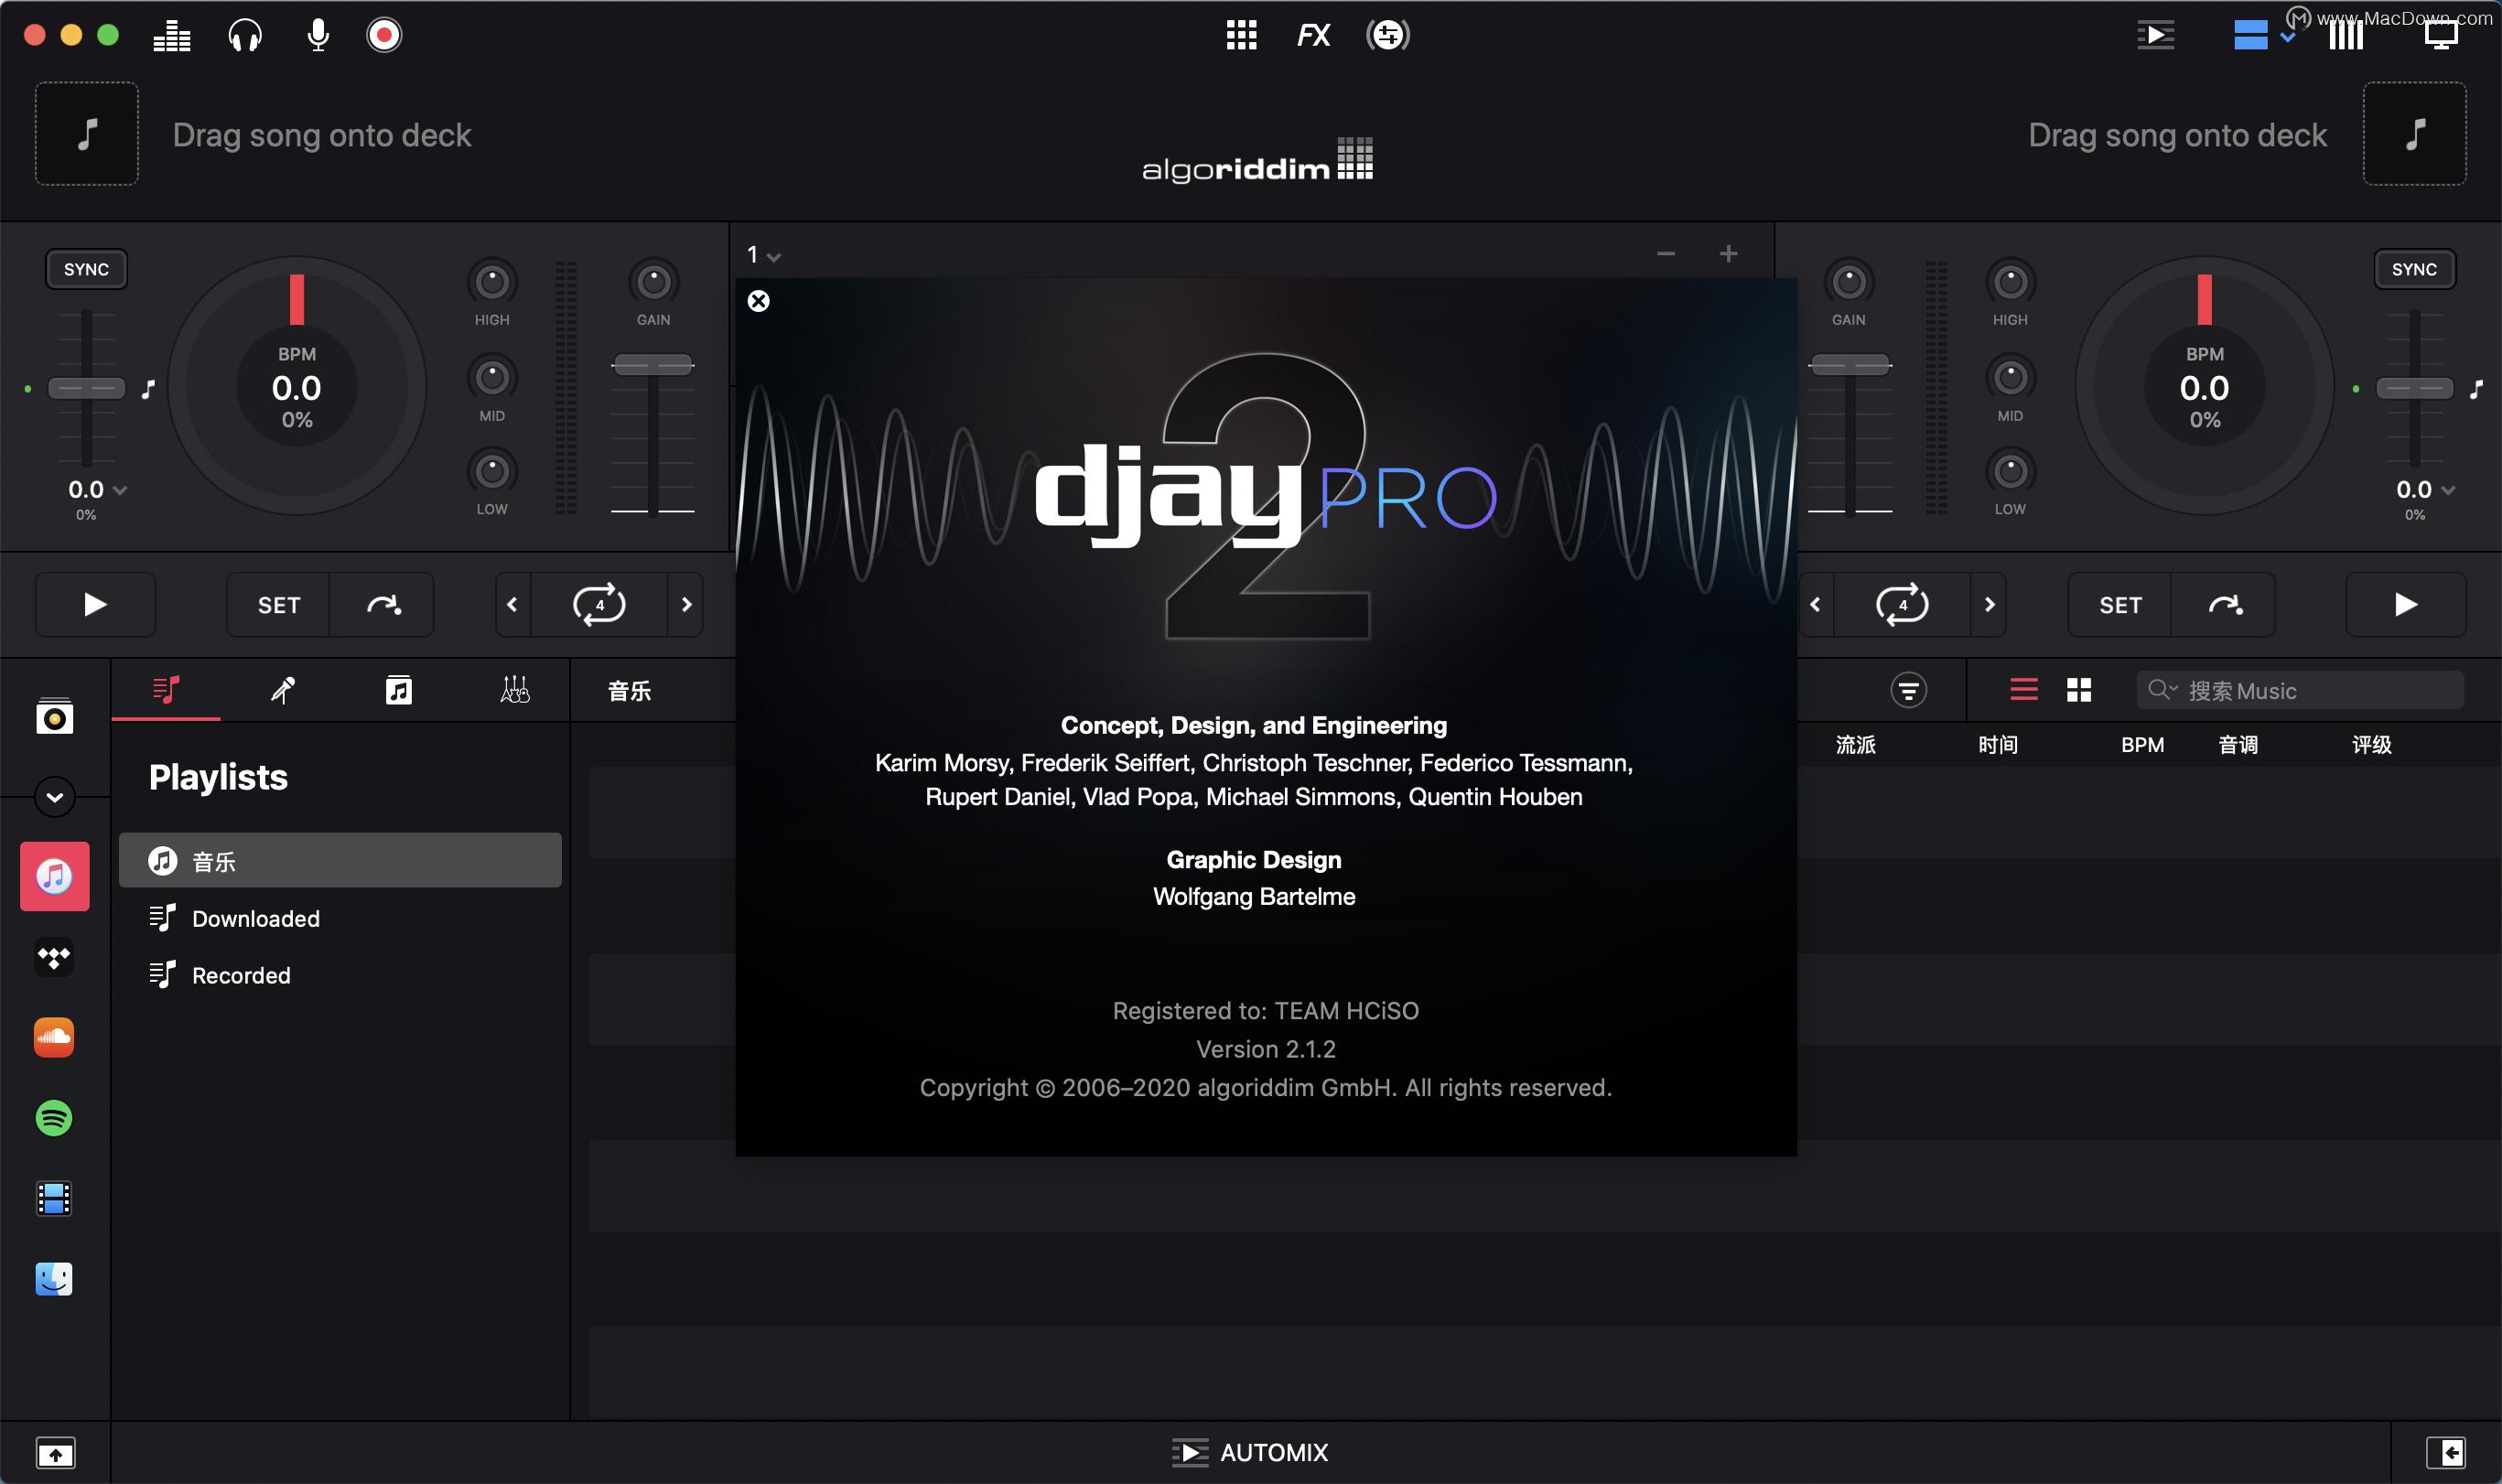Toggle key lock note on left deck
This screenshot has width=2502, height=1484.
[148, 389]
